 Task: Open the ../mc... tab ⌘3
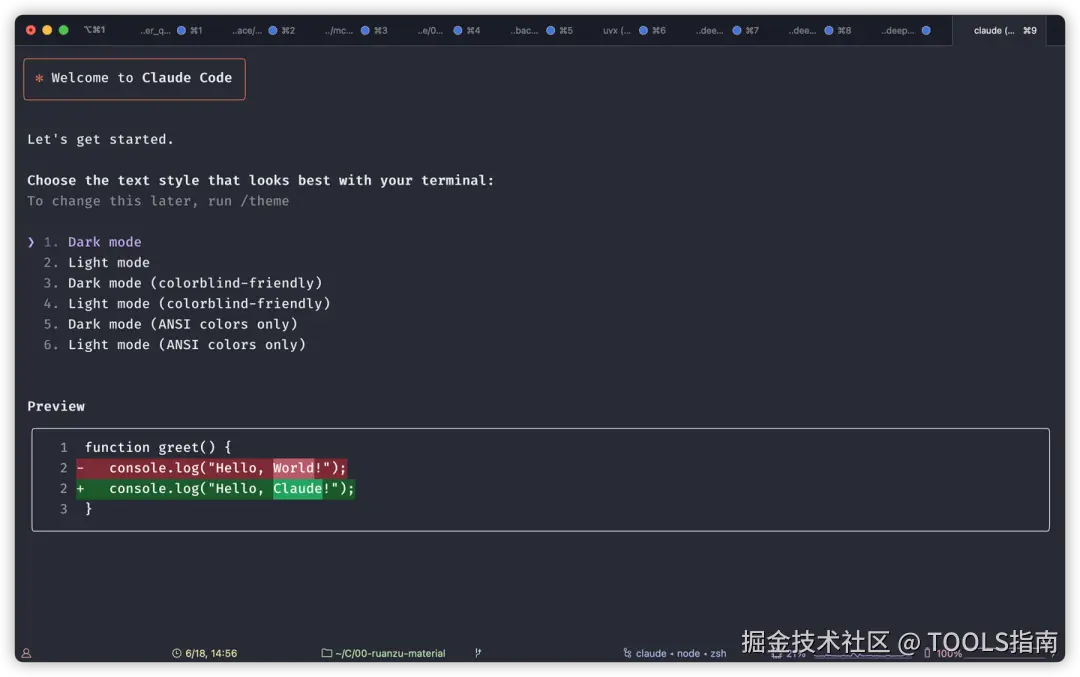coord(355,30)
